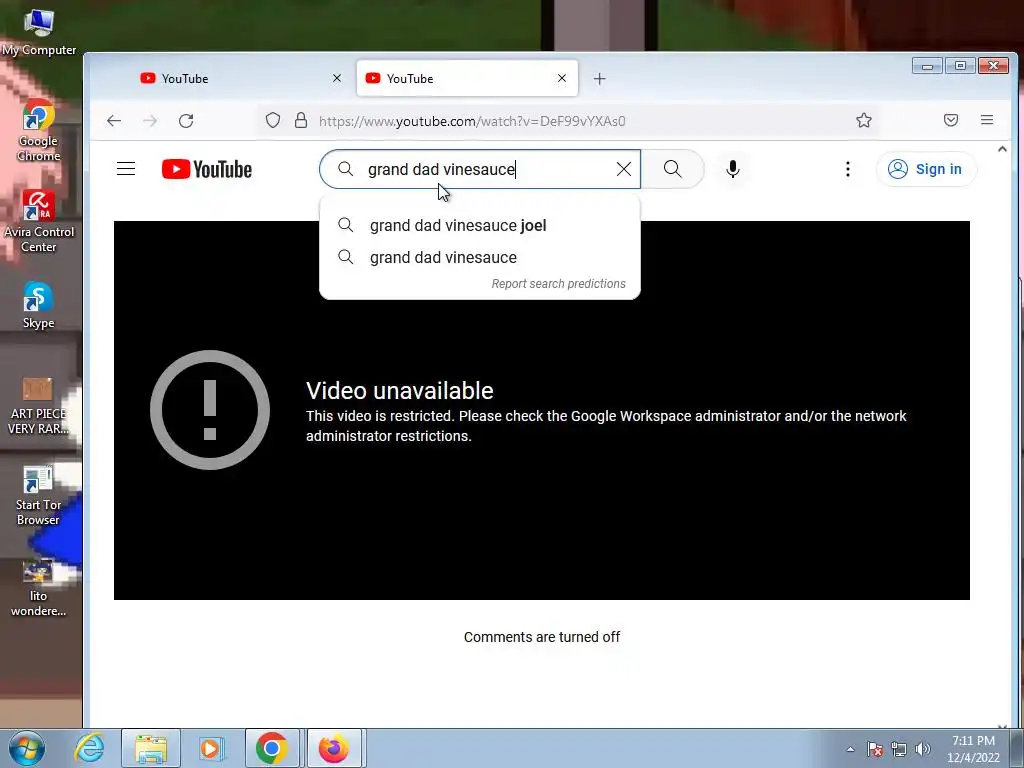Screen dimensions: 1024x768
Task: Bookmark this page with the star icon
Action: (x=864, y=120)
